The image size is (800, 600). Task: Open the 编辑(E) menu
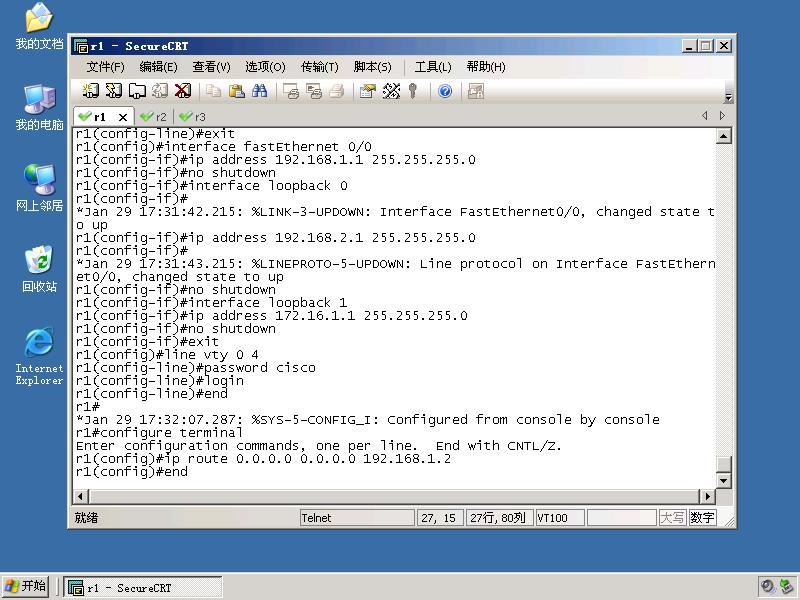pos(158,67)
